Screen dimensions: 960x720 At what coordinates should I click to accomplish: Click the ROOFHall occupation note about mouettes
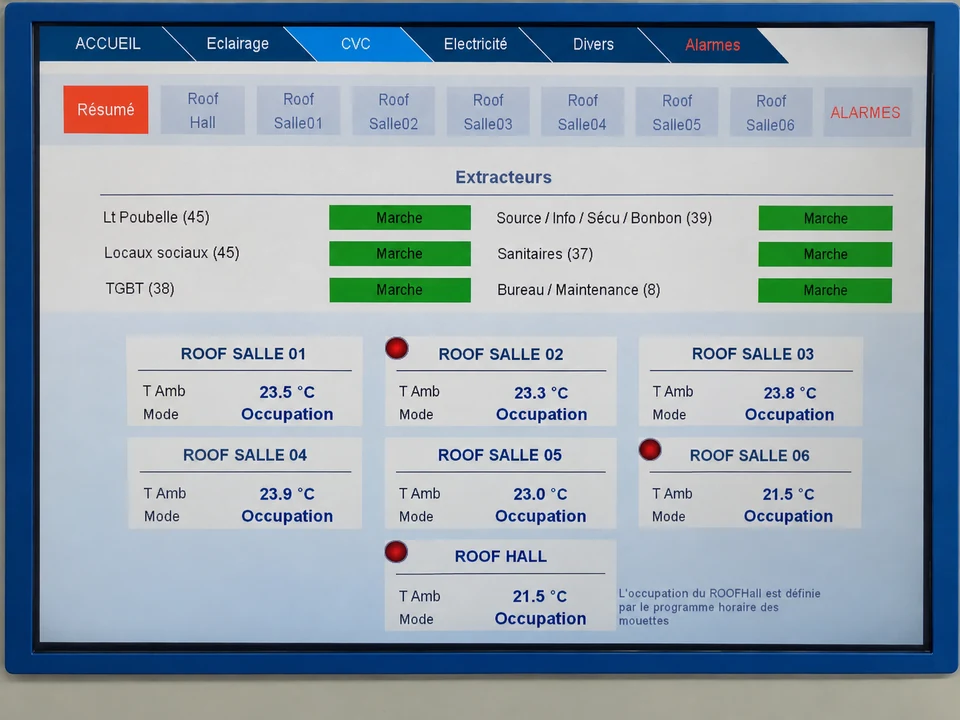point(719,607)
